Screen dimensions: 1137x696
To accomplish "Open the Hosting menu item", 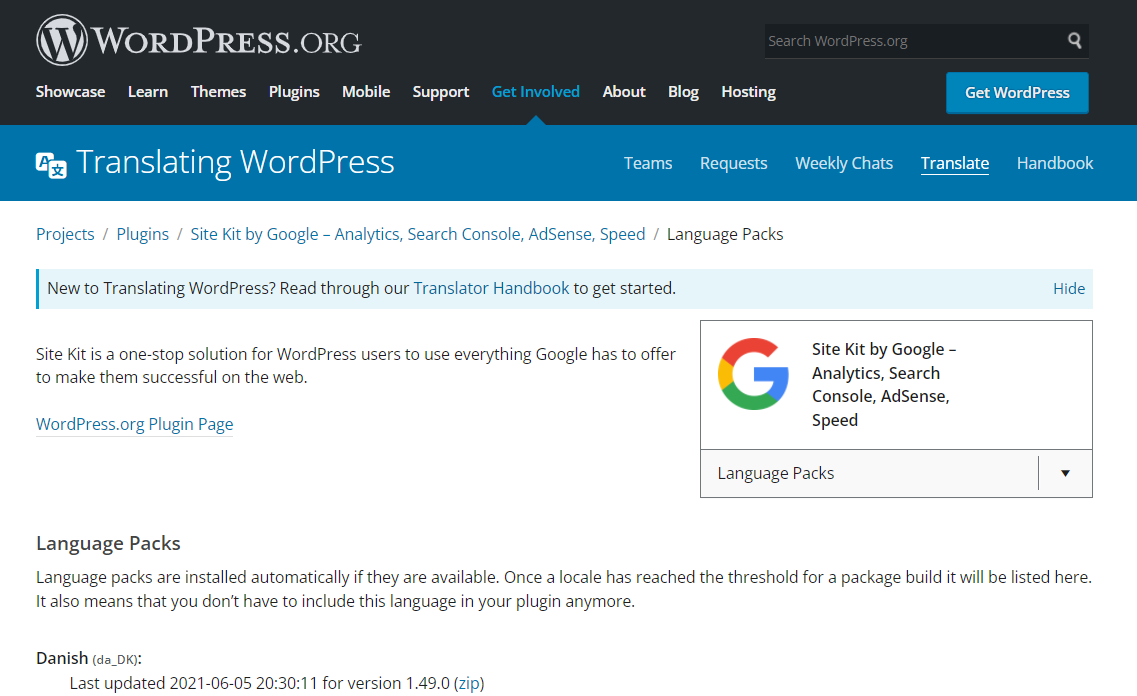I will pyautogui.click(x=748, y=92).
